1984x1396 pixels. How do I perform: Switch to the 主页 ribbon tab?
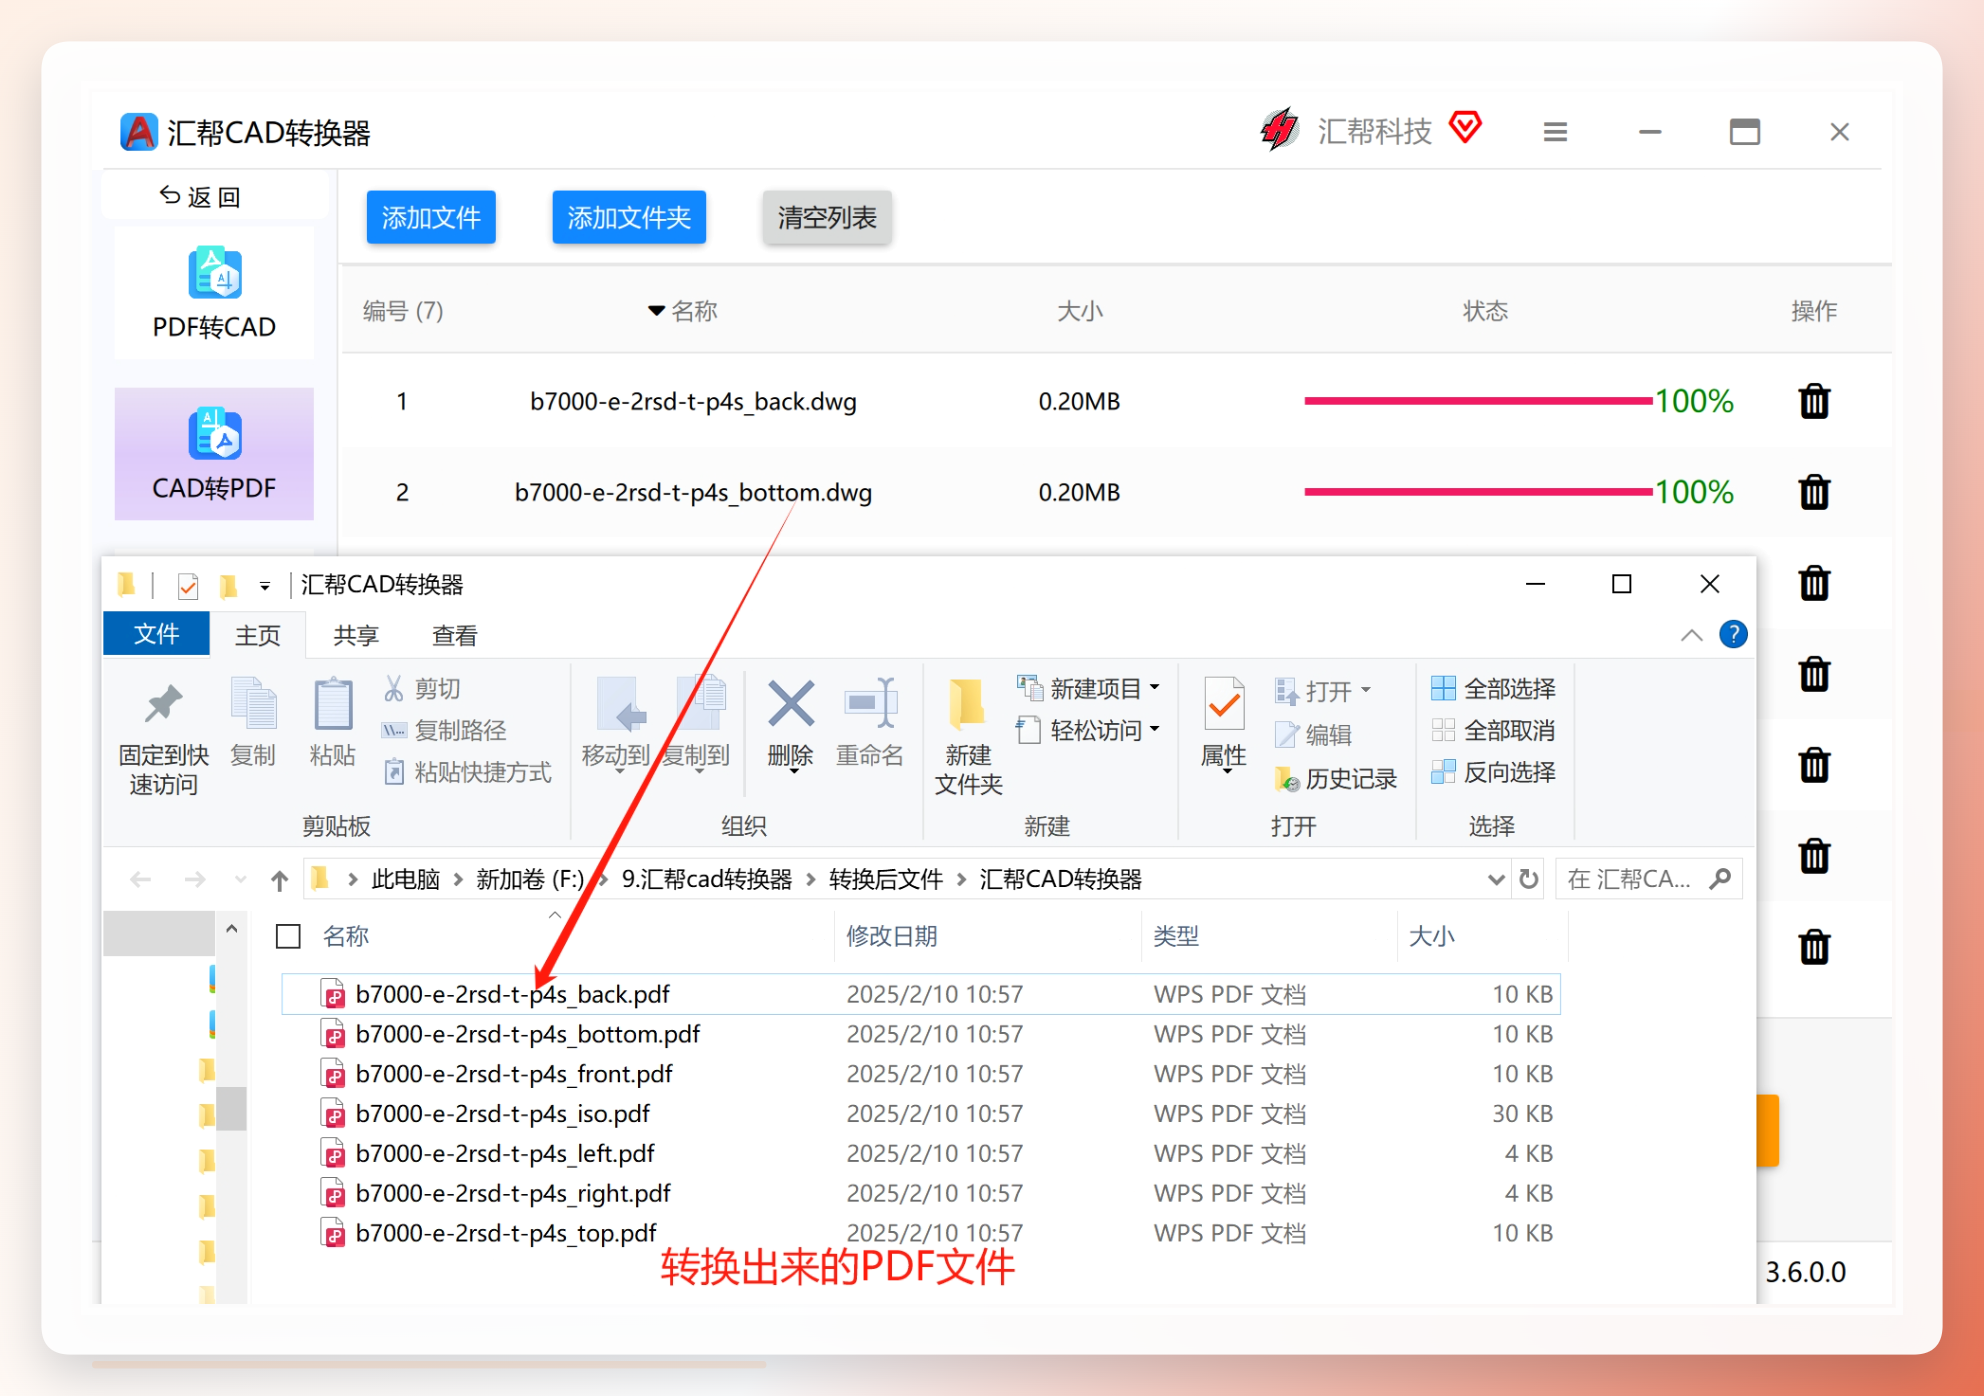(257, 635)
